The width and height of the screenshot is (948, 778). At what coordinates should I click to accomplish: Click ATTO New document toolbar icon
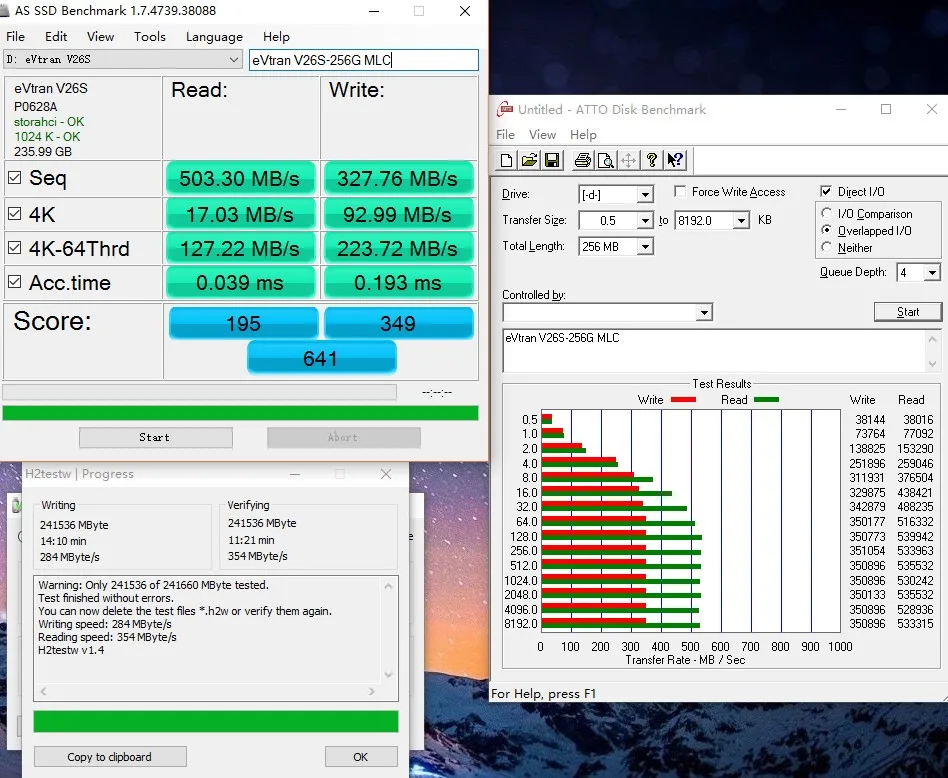[x=507, y=160]
